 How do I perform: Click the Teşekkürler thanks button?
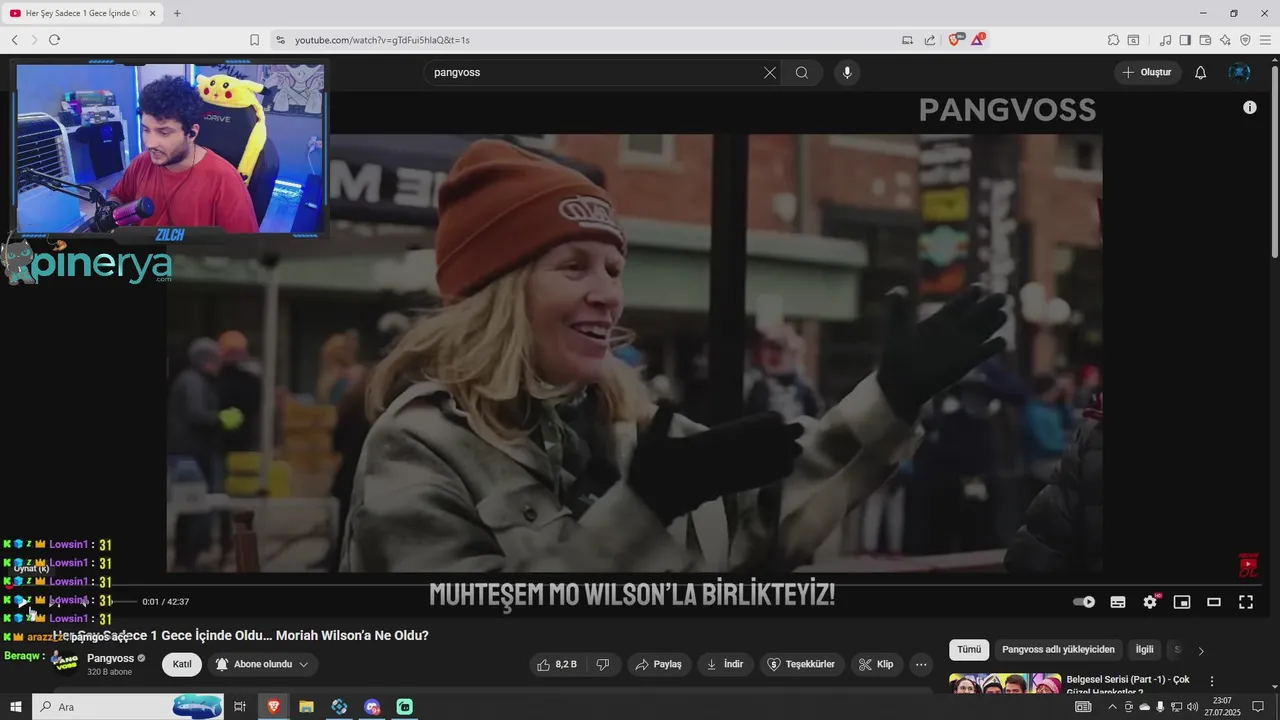(x=801, y=664)
